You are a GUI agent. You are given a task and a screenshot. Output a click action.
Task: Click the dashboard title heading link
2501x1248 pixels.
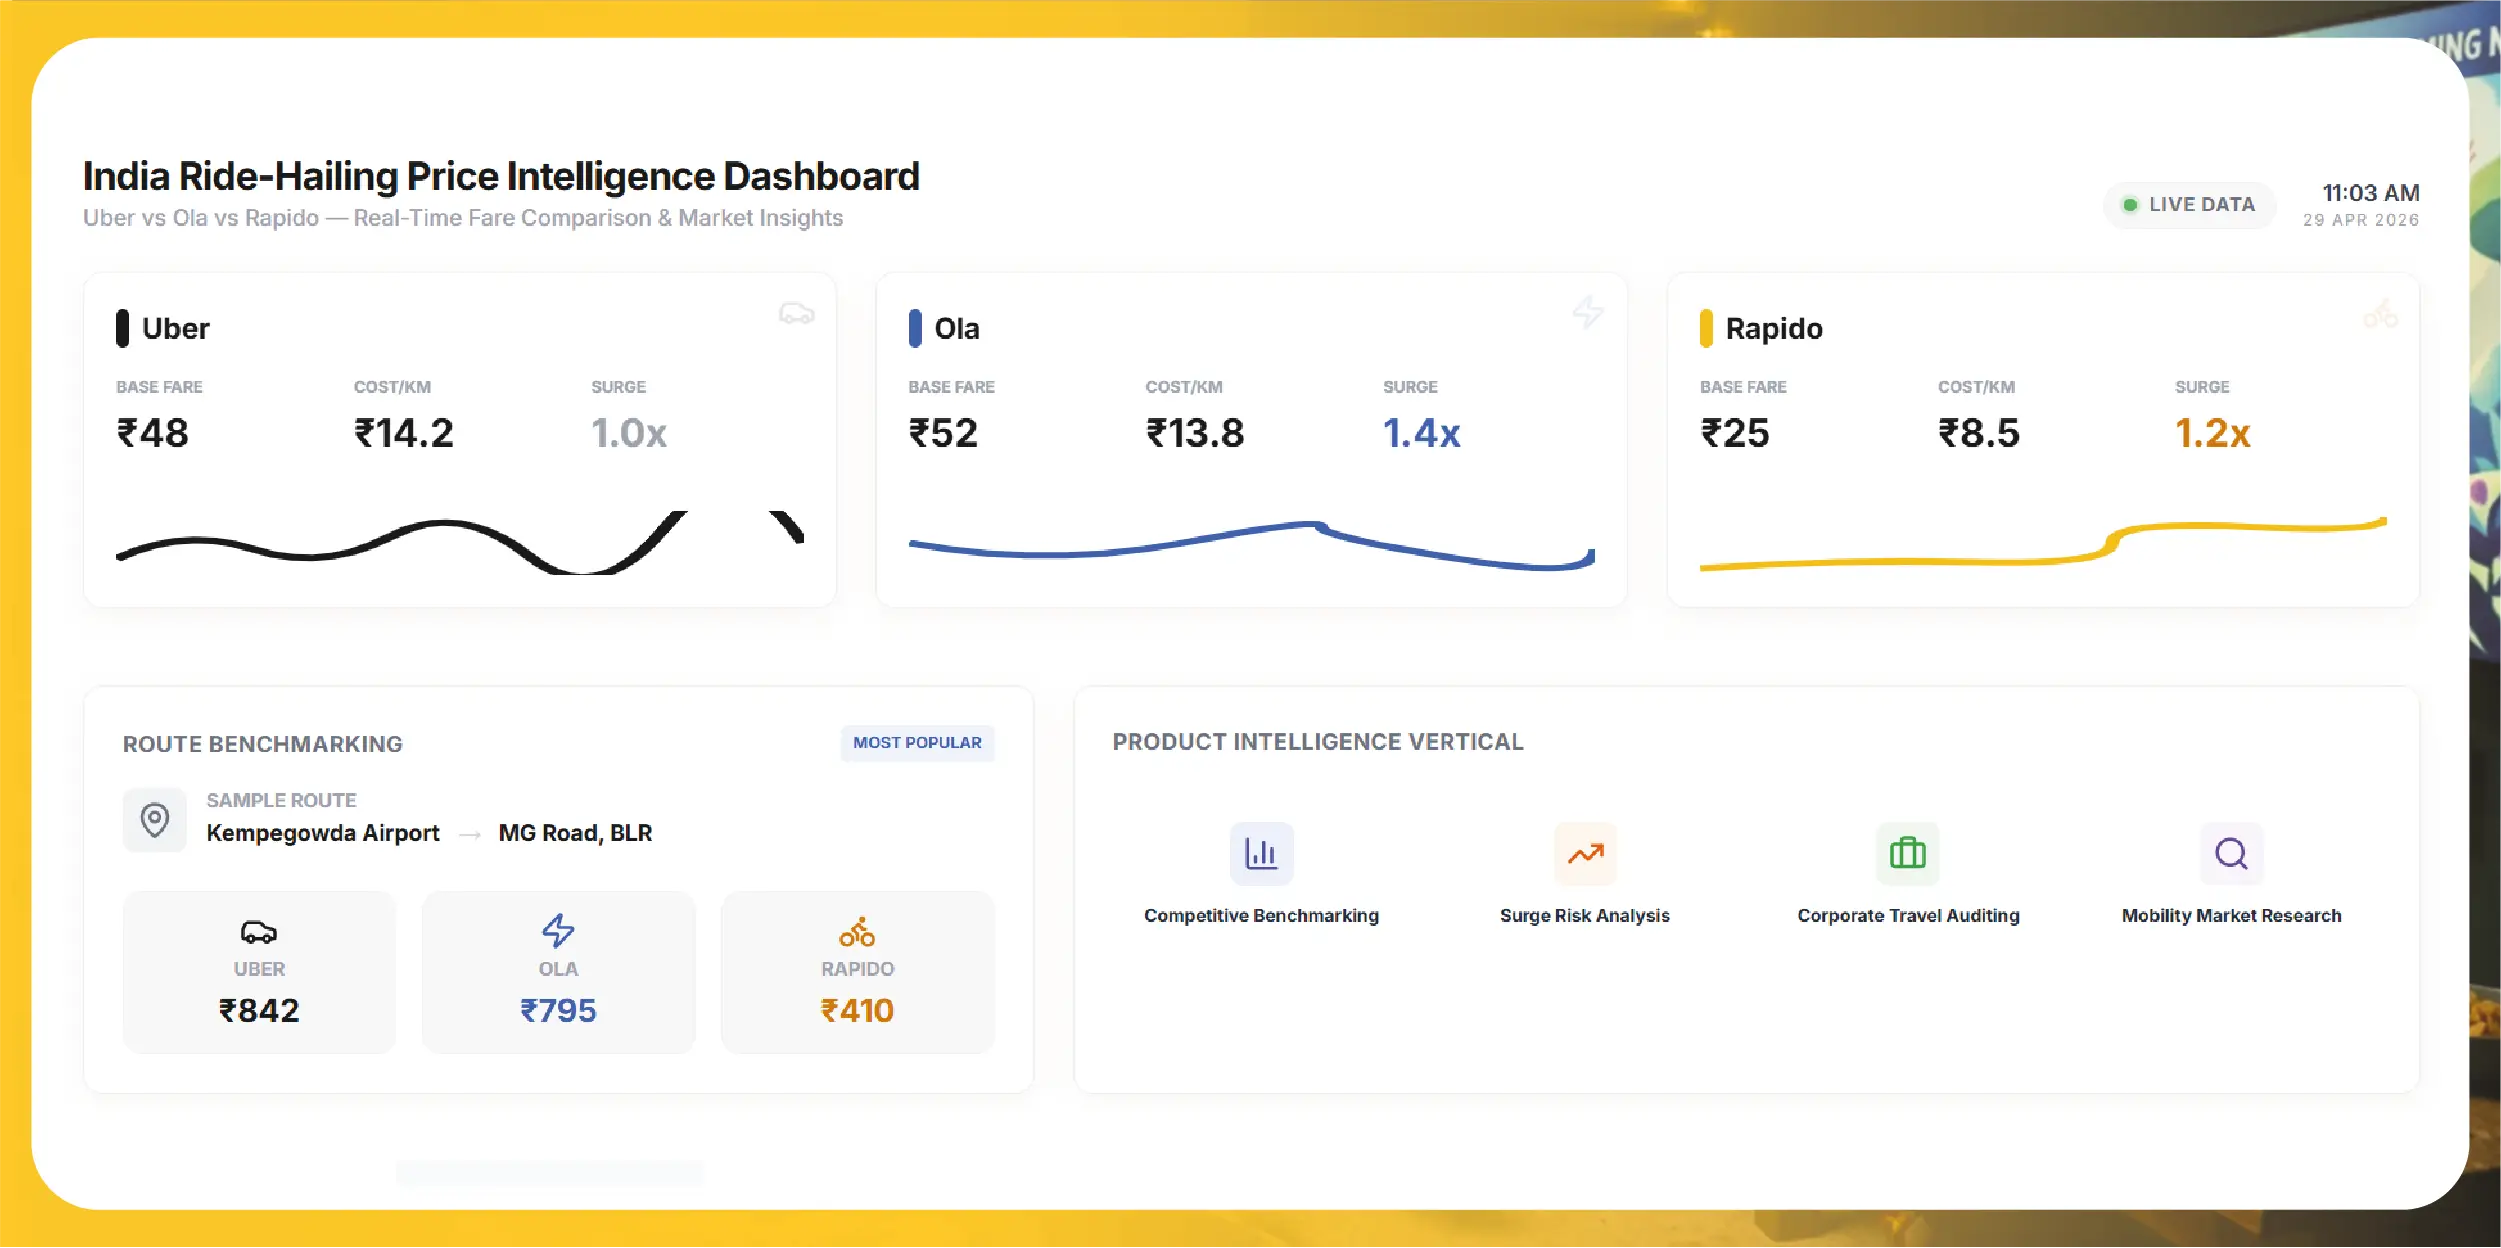pos(500,176)
